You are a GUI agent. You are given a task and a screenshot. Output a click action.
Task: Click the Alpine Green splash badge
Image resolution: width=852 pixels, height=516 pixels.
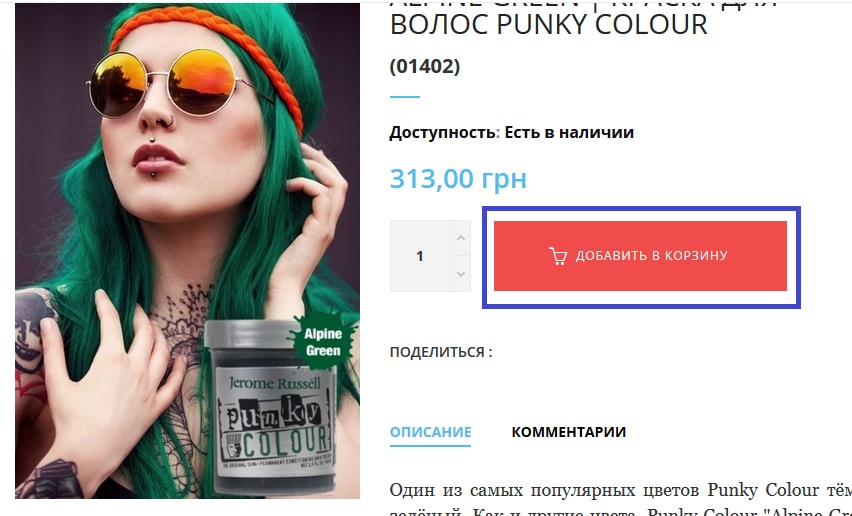pos(323,342)
